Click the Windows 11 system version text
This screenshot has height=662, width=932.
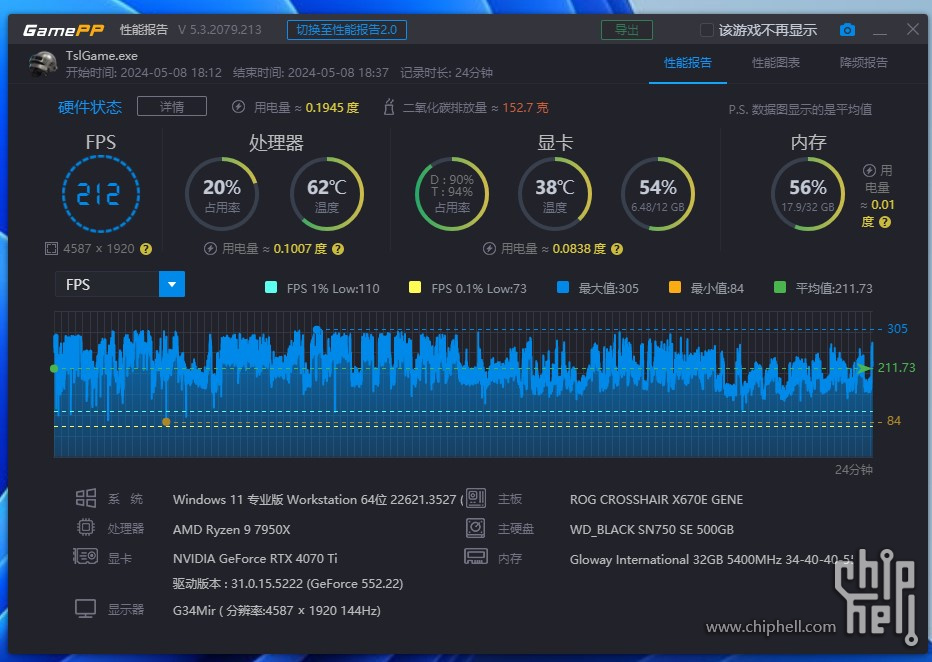(317, 499)
